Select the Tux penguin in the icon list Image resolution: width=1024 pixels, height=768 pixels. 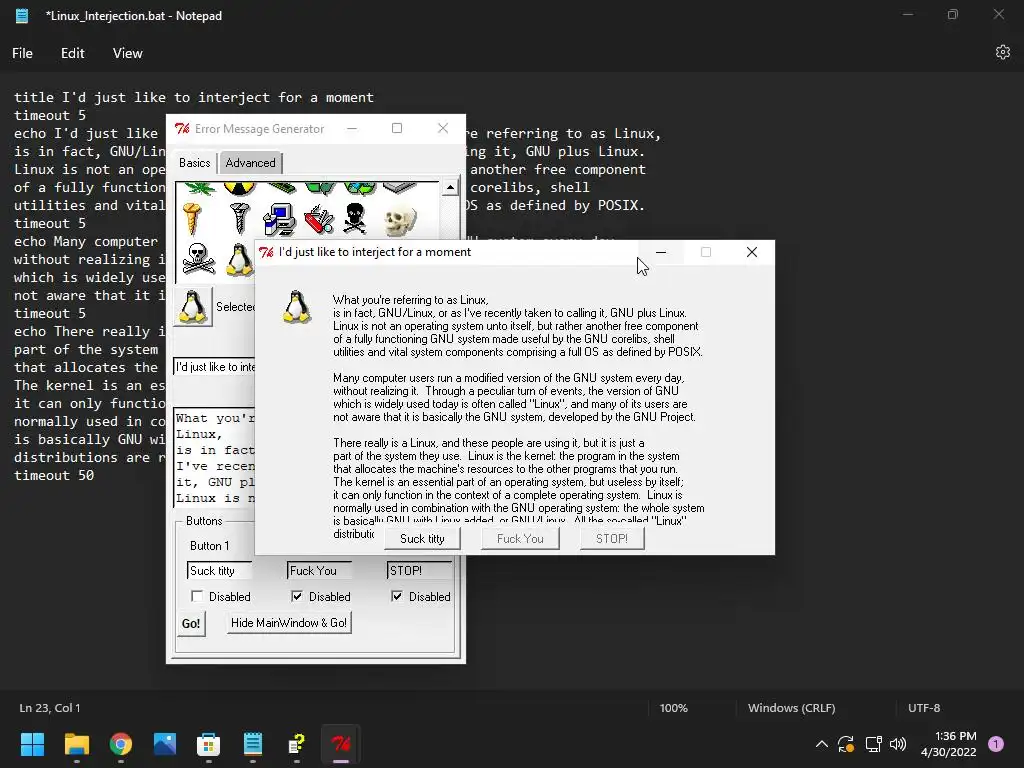pos(240,260)
